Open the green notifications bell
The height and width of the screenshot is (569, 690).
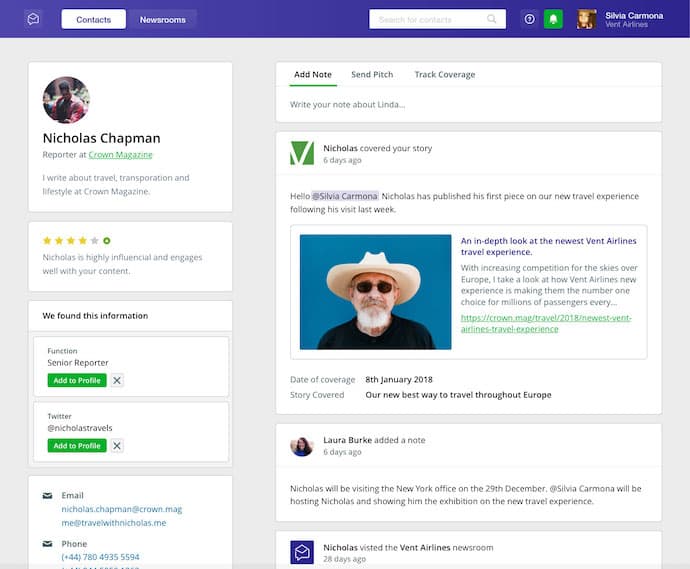553,19
